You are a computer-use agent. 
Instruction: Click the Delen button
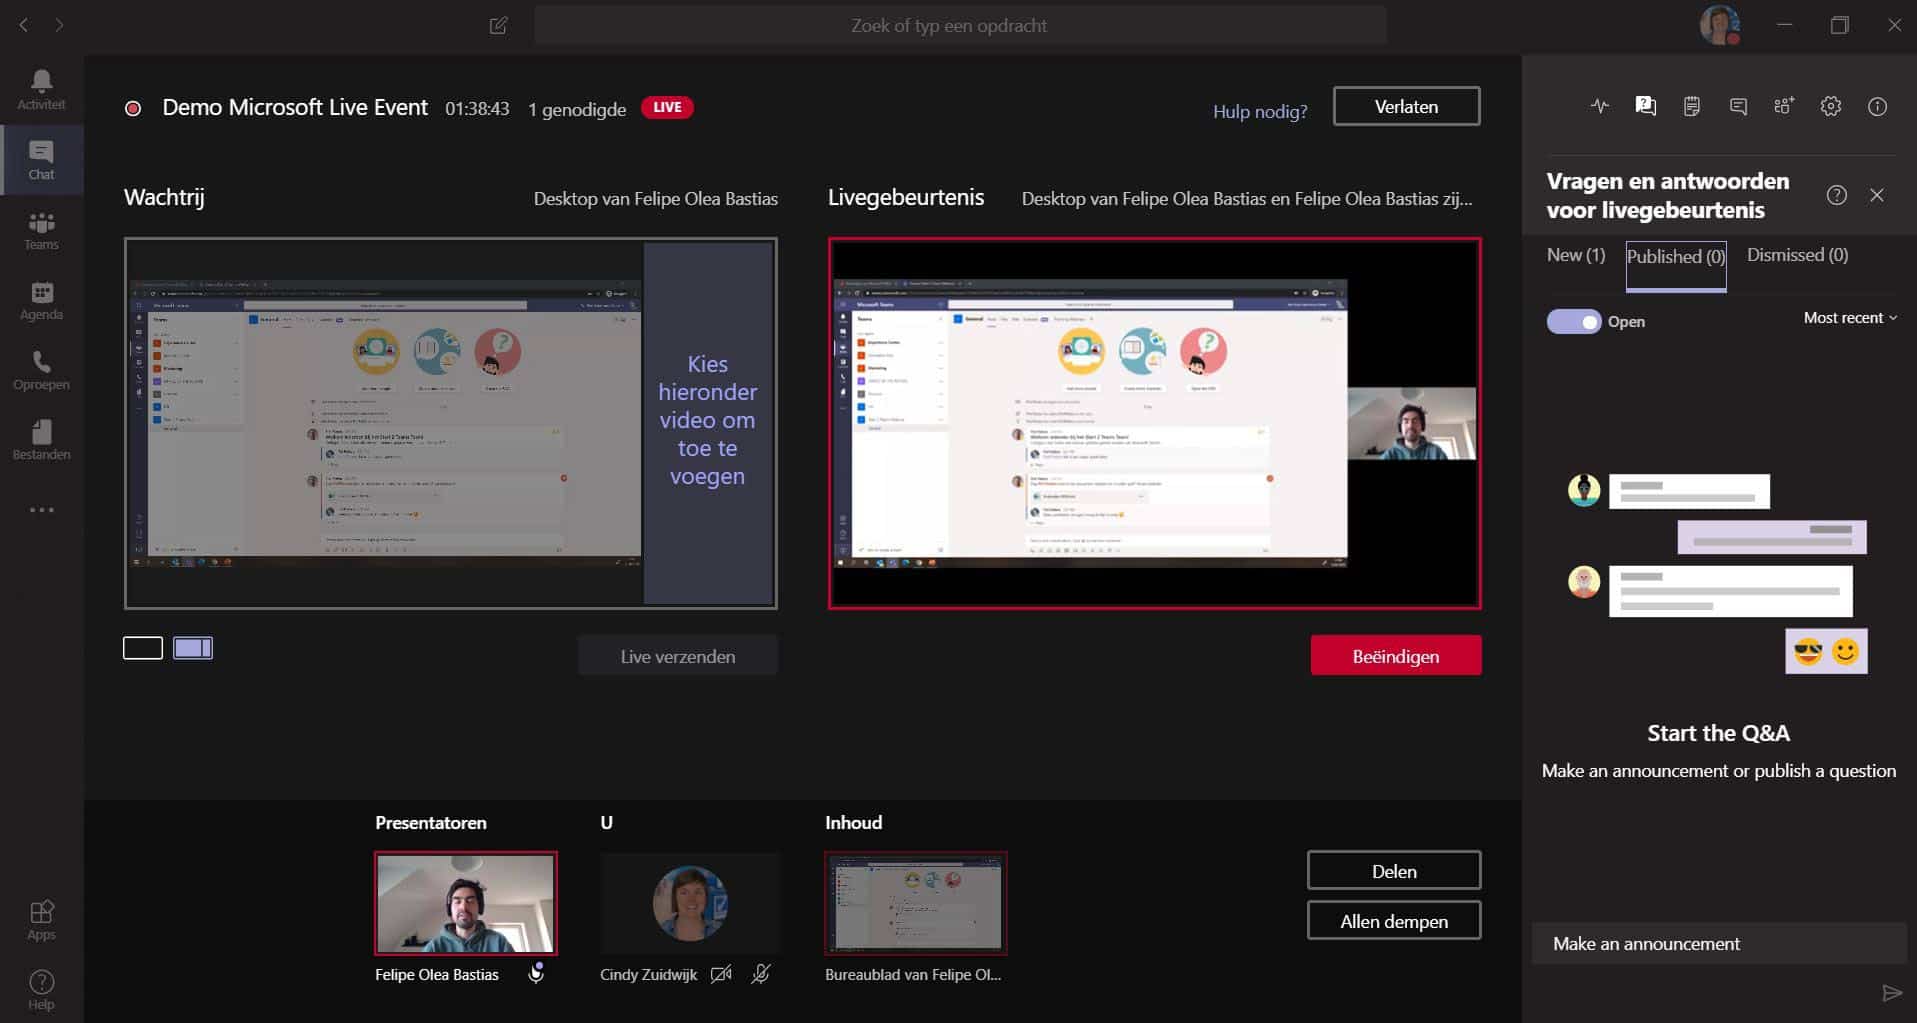pos(1394,871)
